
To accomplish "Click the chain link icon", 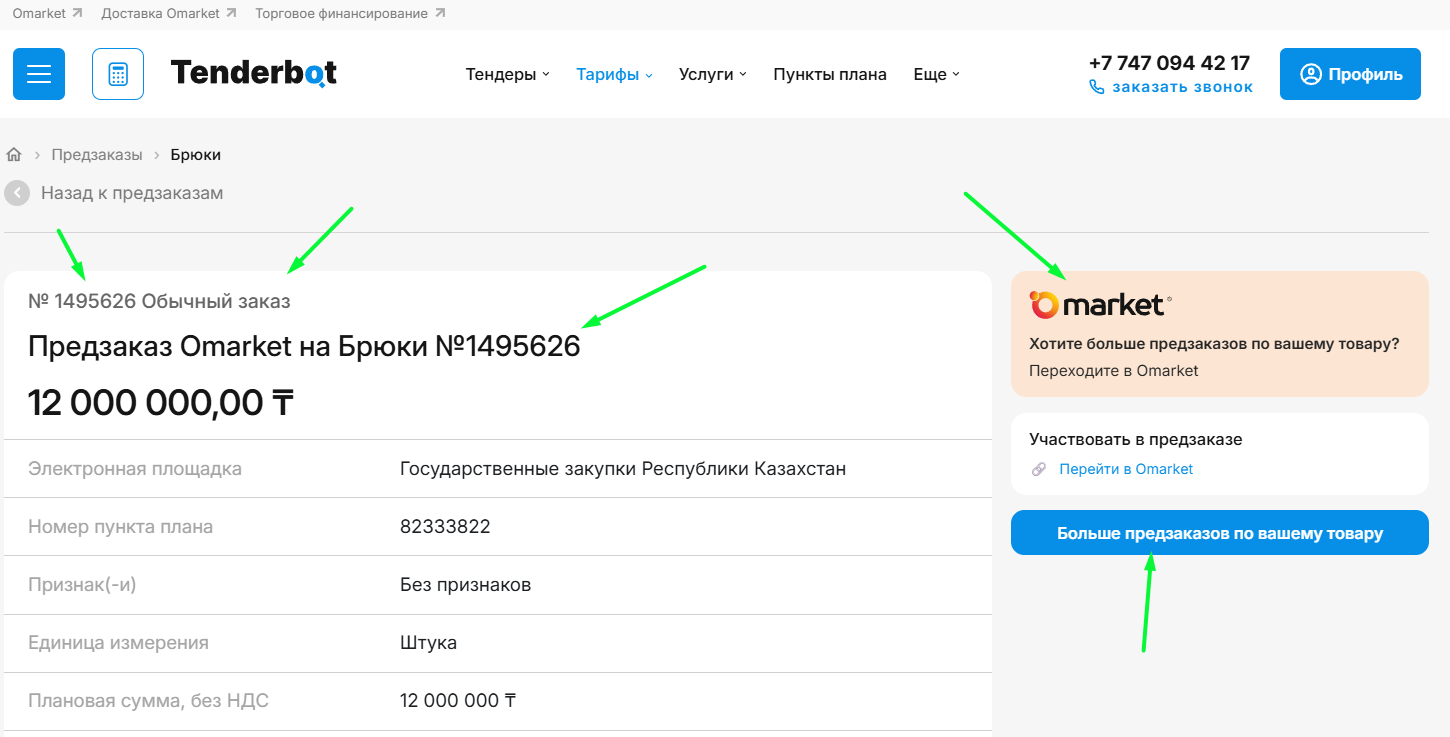I will click(x=1039, y=469).
